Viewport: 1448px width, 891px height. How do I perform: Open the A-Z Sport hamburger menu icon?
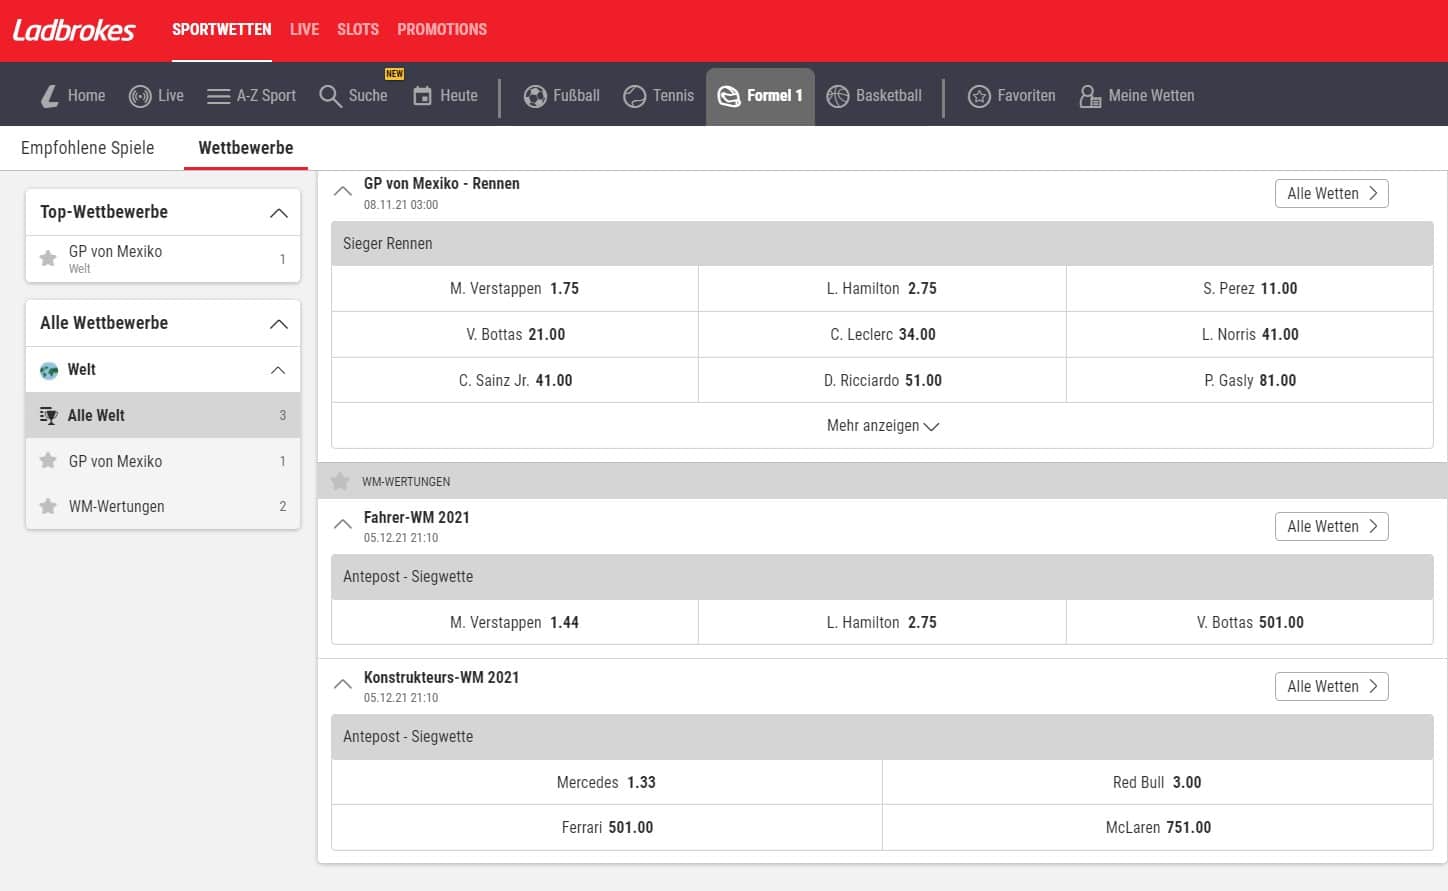point(218,96)
